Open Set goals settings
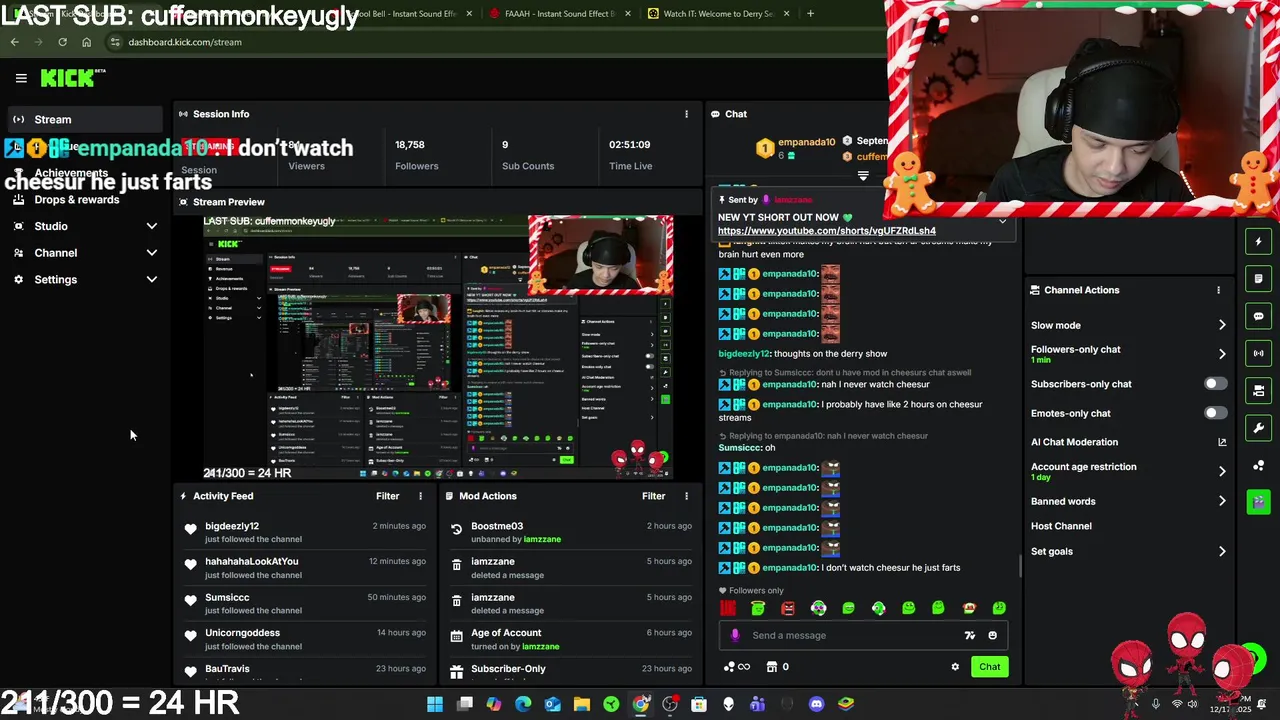 point(1128,551)
